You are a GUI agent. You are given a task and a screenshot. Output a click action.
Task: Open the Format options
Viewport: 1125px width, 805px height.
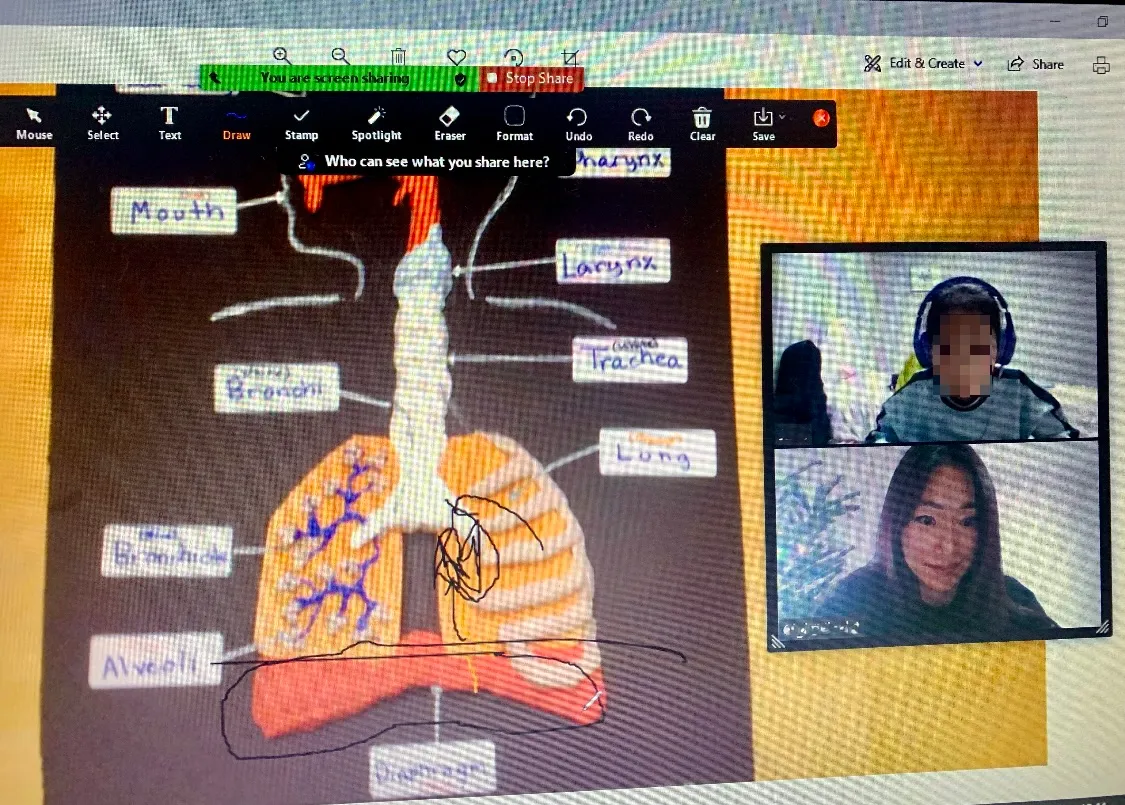tap(514, 125)
